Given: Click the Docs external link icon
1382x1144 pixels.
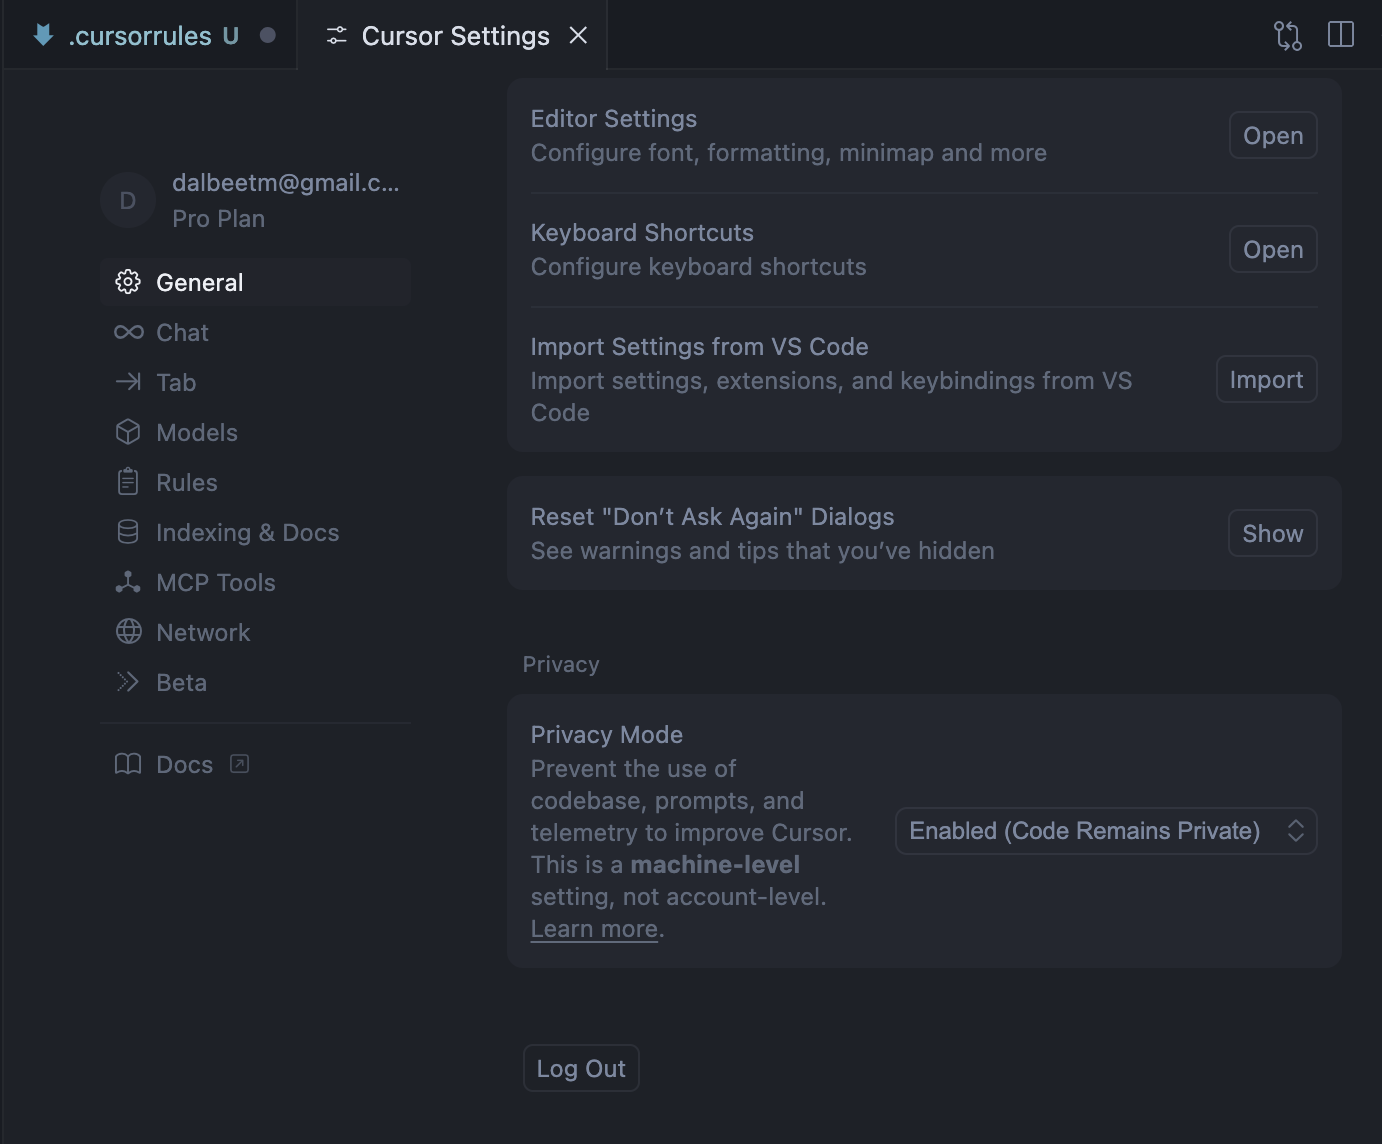Looking at the screenshot, I should (239, 764).
